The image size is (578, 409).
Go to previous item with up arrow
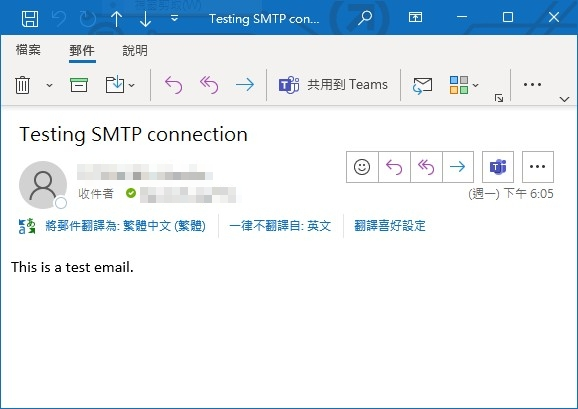point(116,18)
